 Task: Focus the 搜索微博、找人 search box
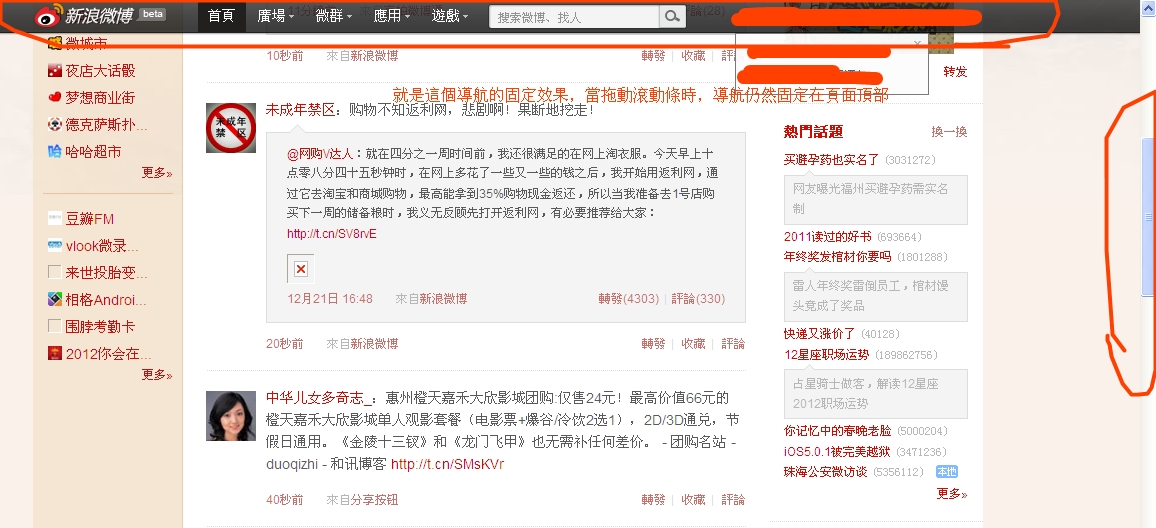pyautogui.click(x=574, y=16)
